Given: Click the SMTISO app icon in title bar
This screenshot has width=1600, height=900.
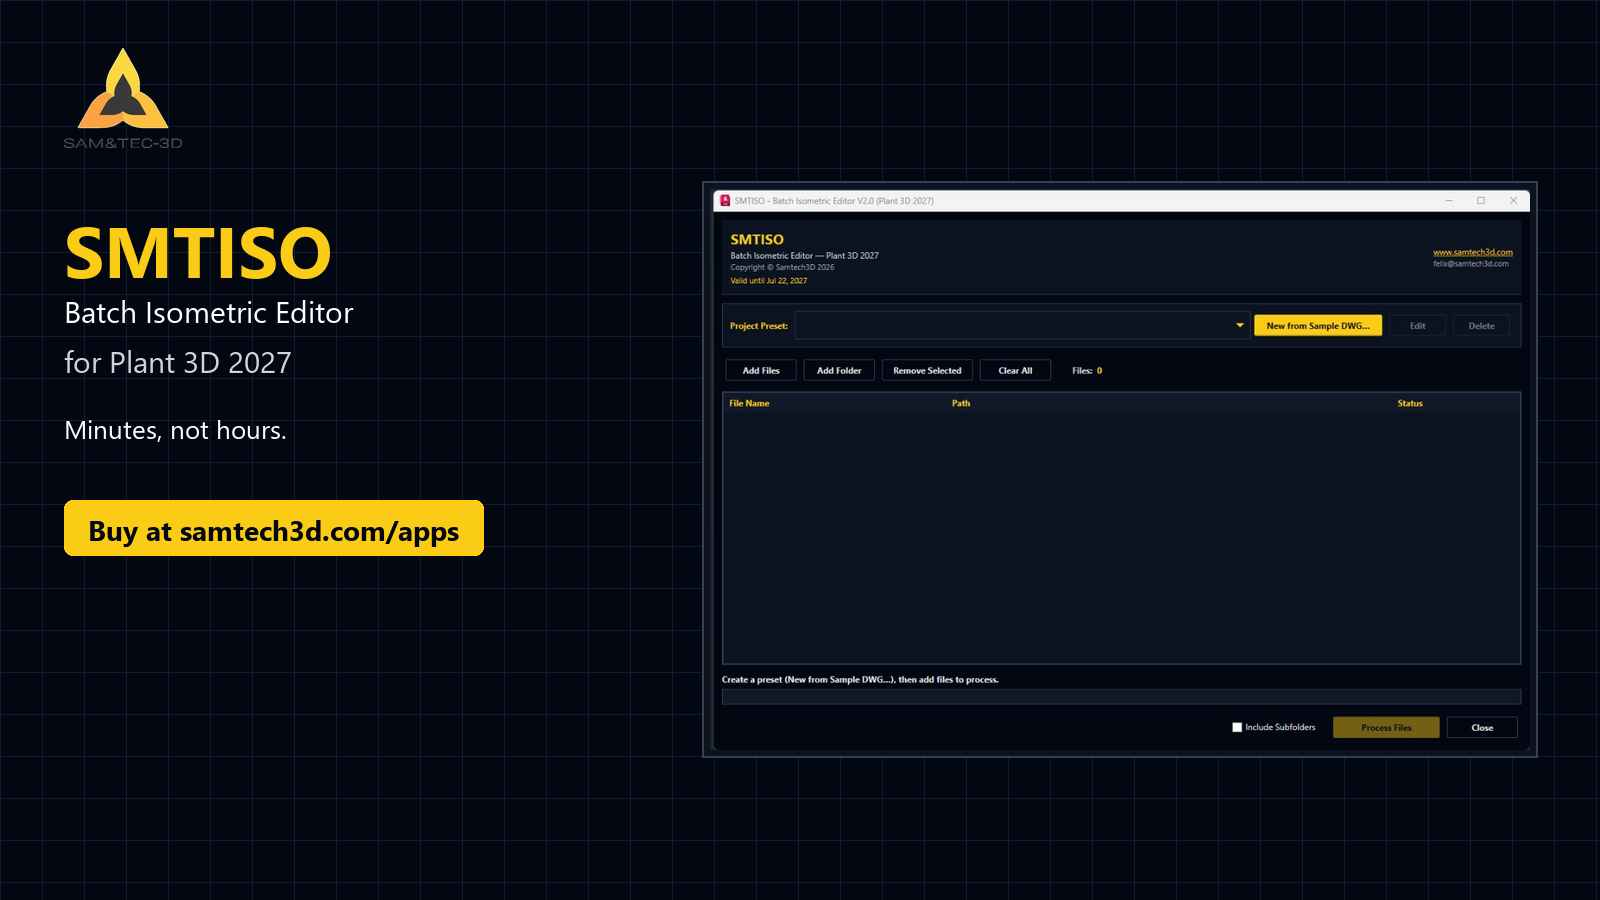Looking at the screenshot, I should (x=725, y=201).
